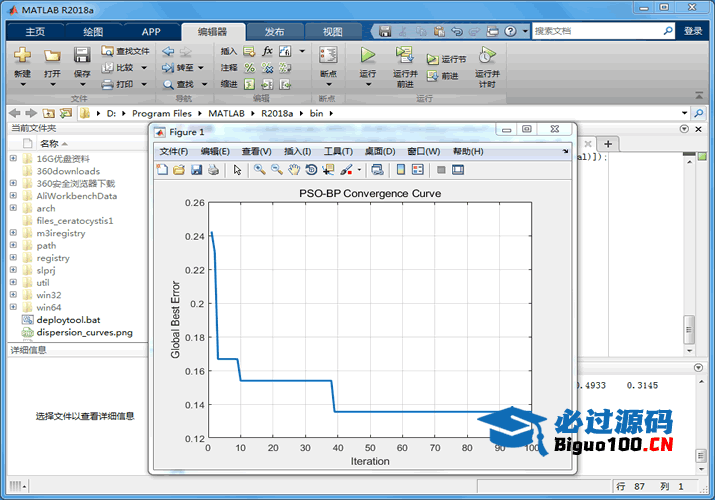Viewport: 715px width, 500px height.
Task: Click Insert Legend icon in Figure 1
Action: click(x=418, y=170)
